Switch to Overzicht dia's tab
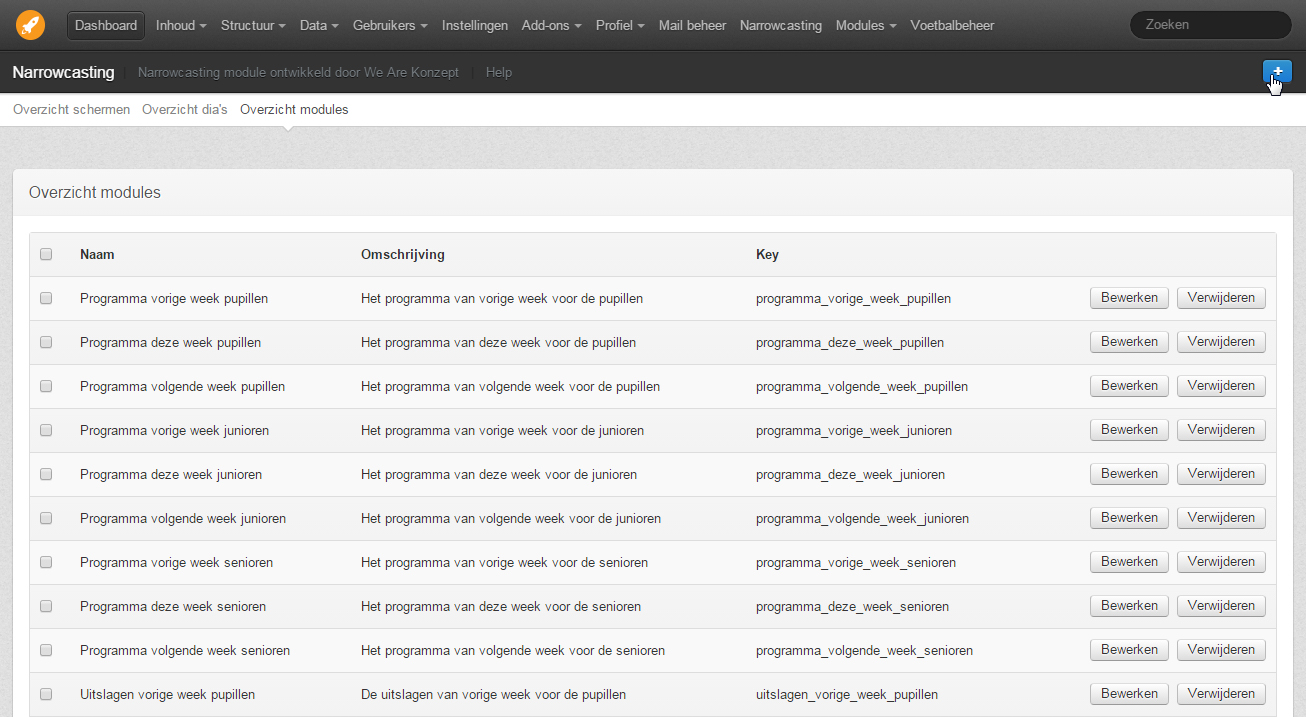 pyautogui.click(x=185, y=109)
